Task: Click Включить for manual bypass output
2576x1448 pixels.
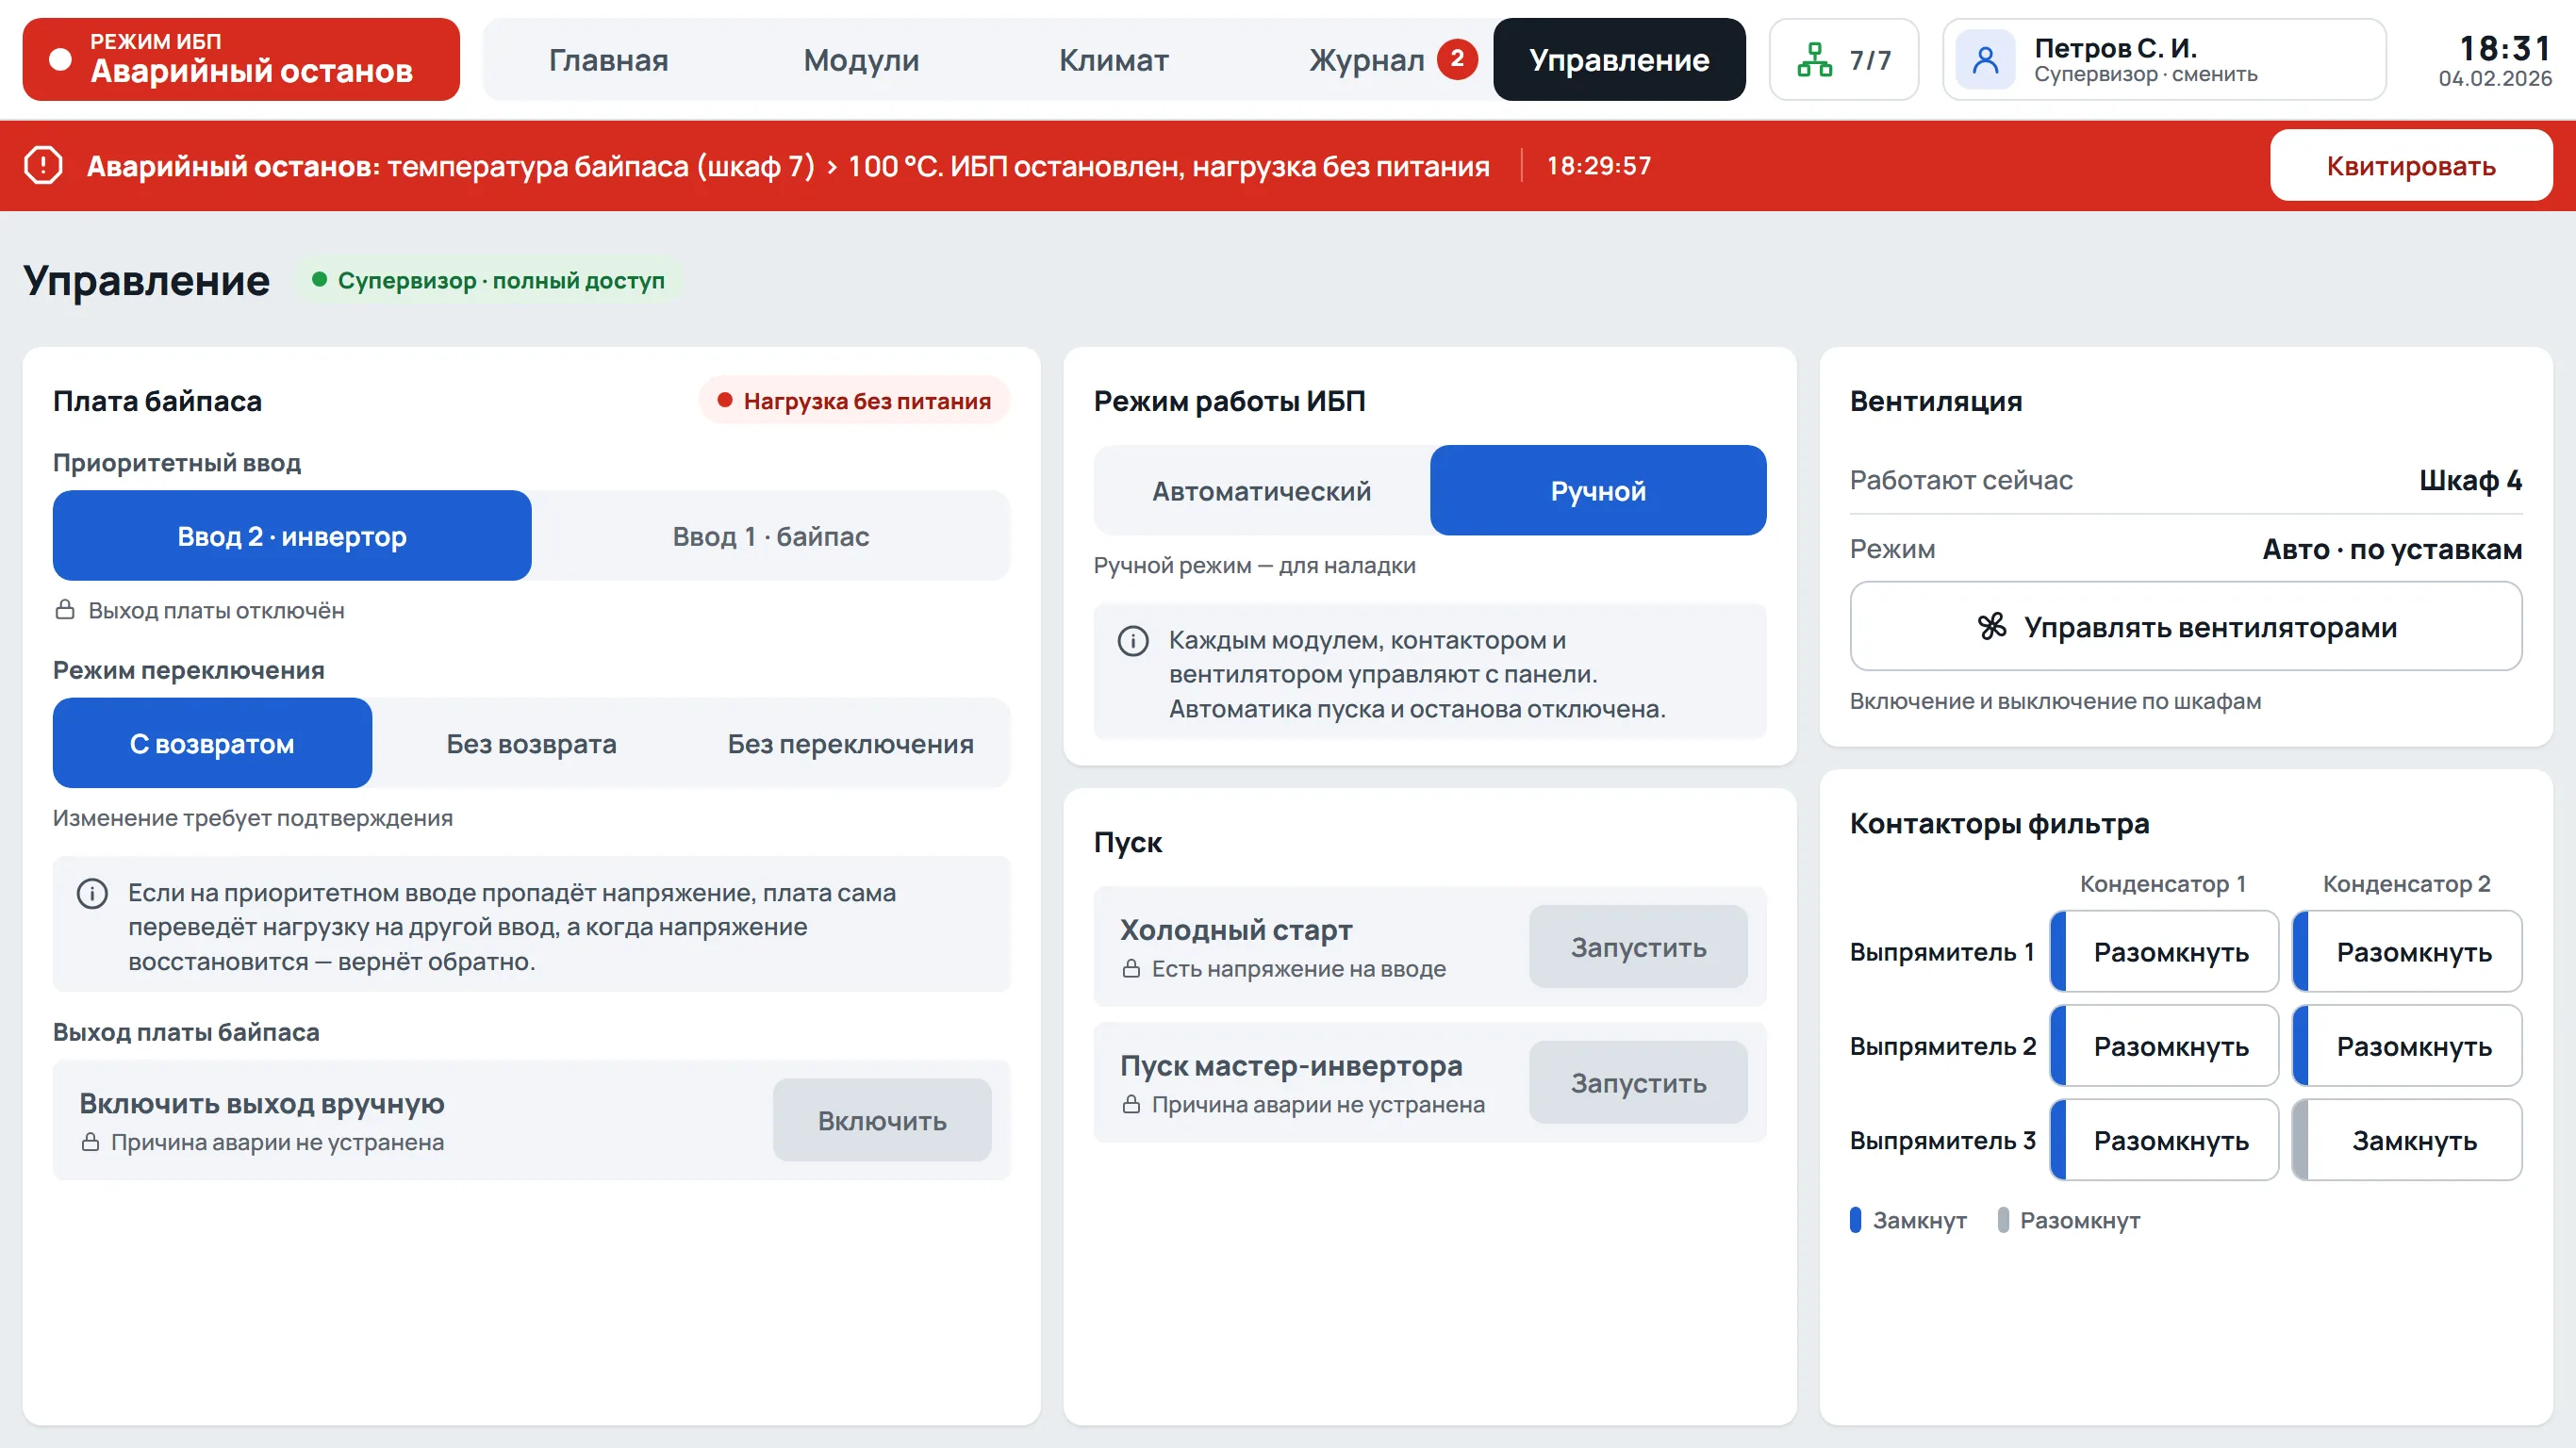Action: (882, 1120)
